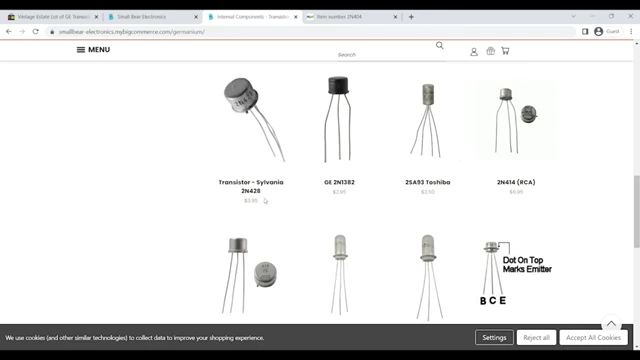
Task: Open Transistor - Sylvania 2N428 product link
Action: coord(251,187)
